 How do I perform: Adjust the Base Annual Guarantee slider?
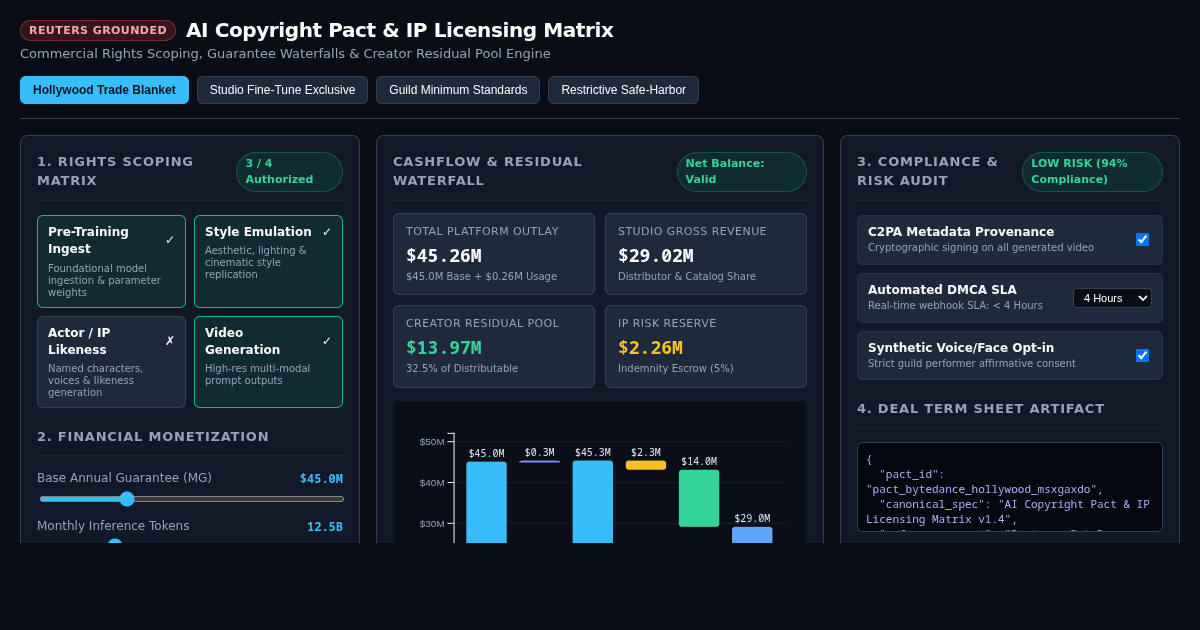(x=191, y=499)
